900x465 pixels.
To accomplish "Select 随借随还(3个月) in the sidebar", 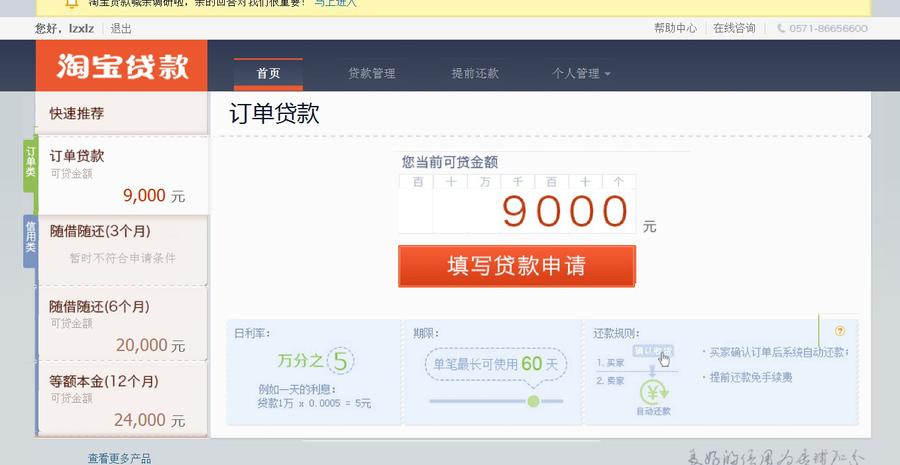I will click(x=122, y=250).
